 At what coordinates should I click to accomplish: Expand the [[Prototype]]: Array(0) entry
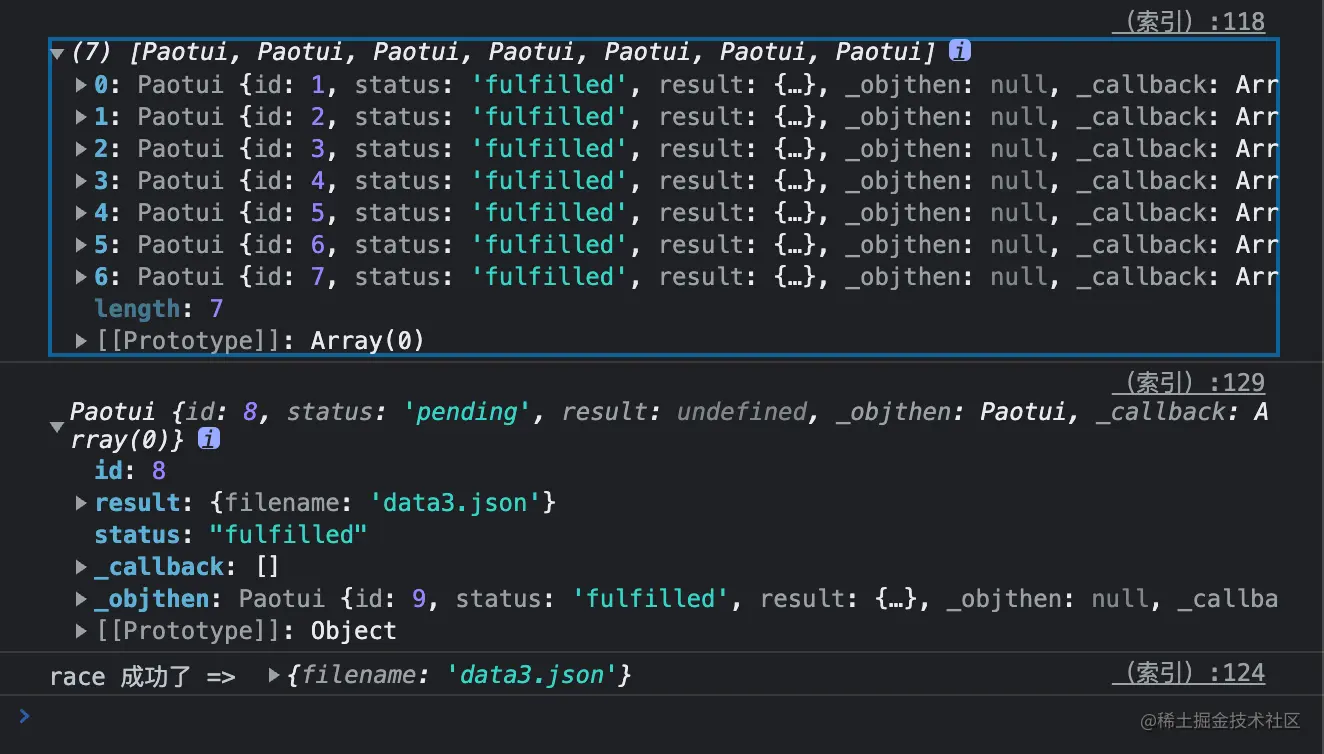click(81, 341)
